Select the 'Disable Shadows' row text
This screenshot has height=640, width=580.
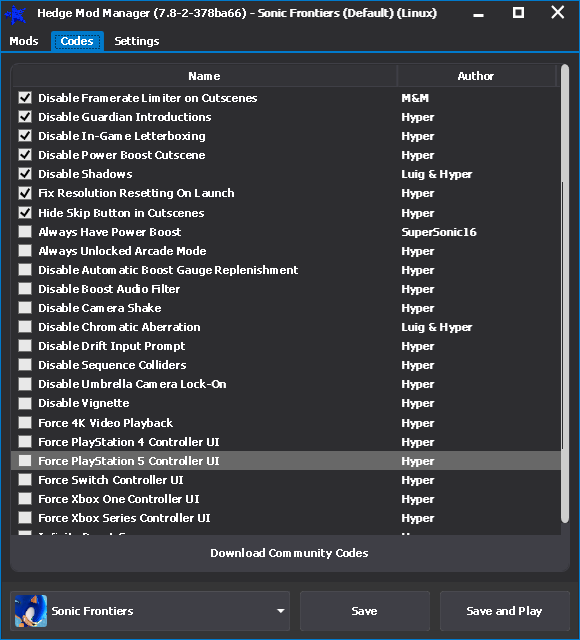pos(85,174)
